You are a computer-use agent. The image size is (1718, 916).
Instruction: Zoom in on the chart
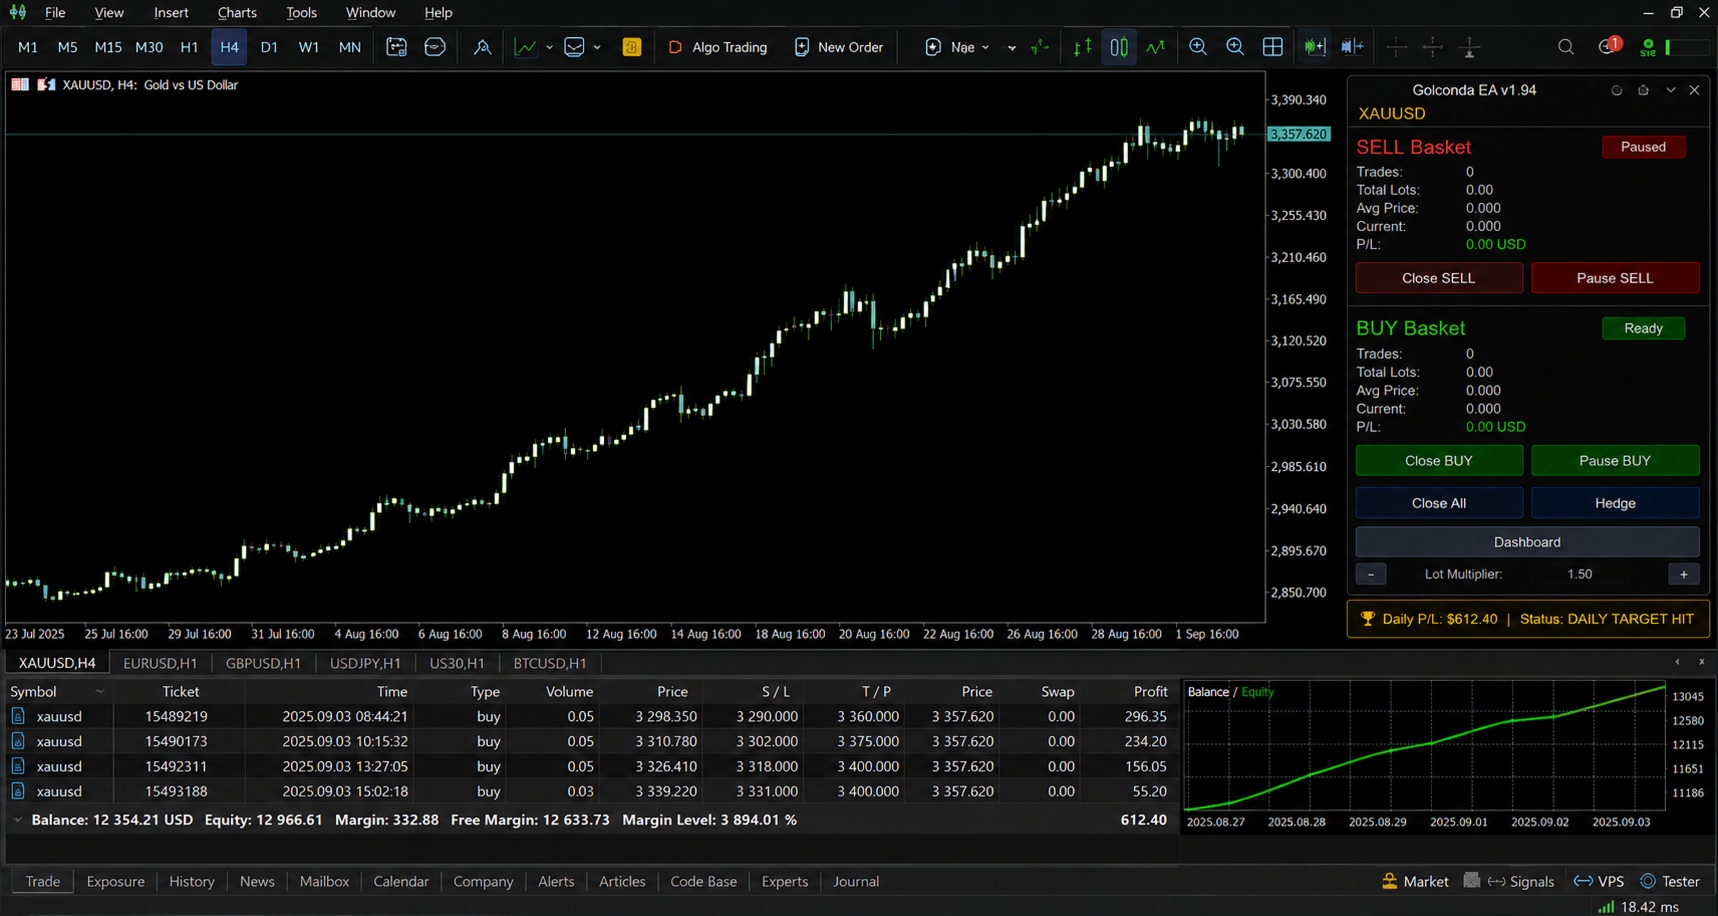(1197, 47)
